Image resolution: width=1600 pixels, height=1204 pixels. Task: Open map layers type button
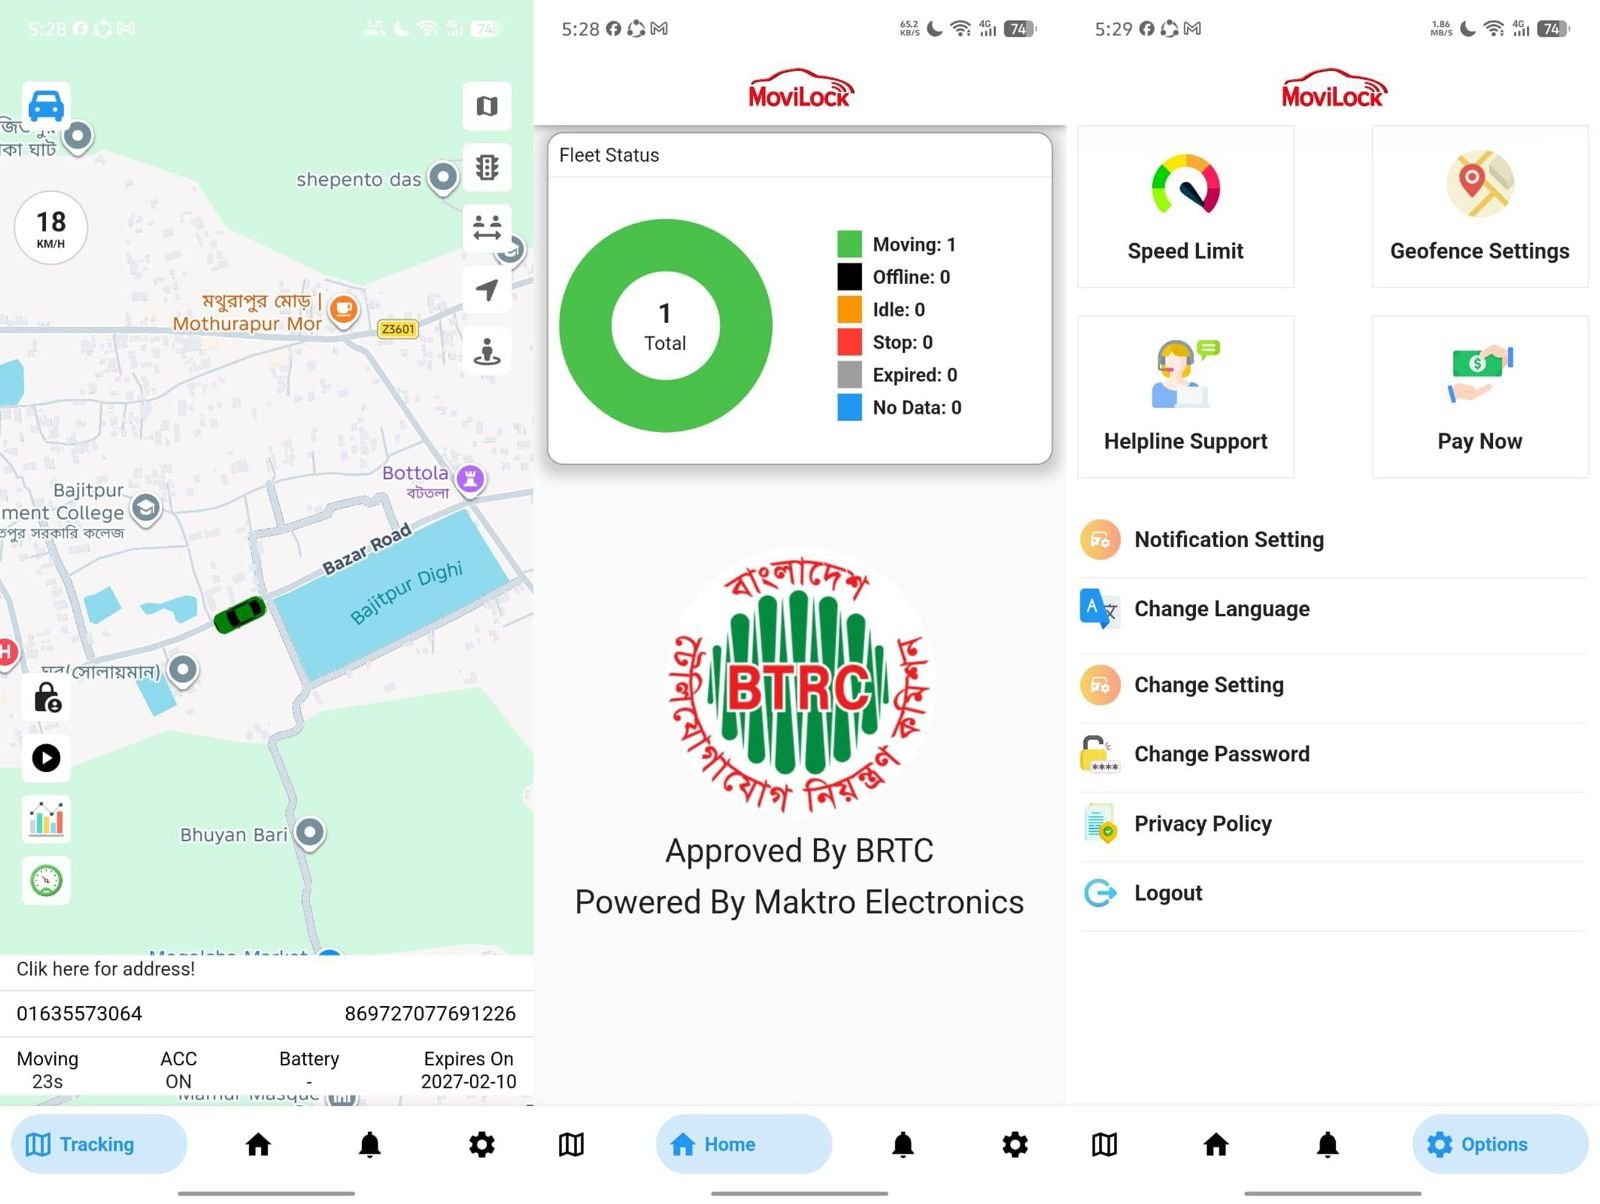tap(487, 106)
